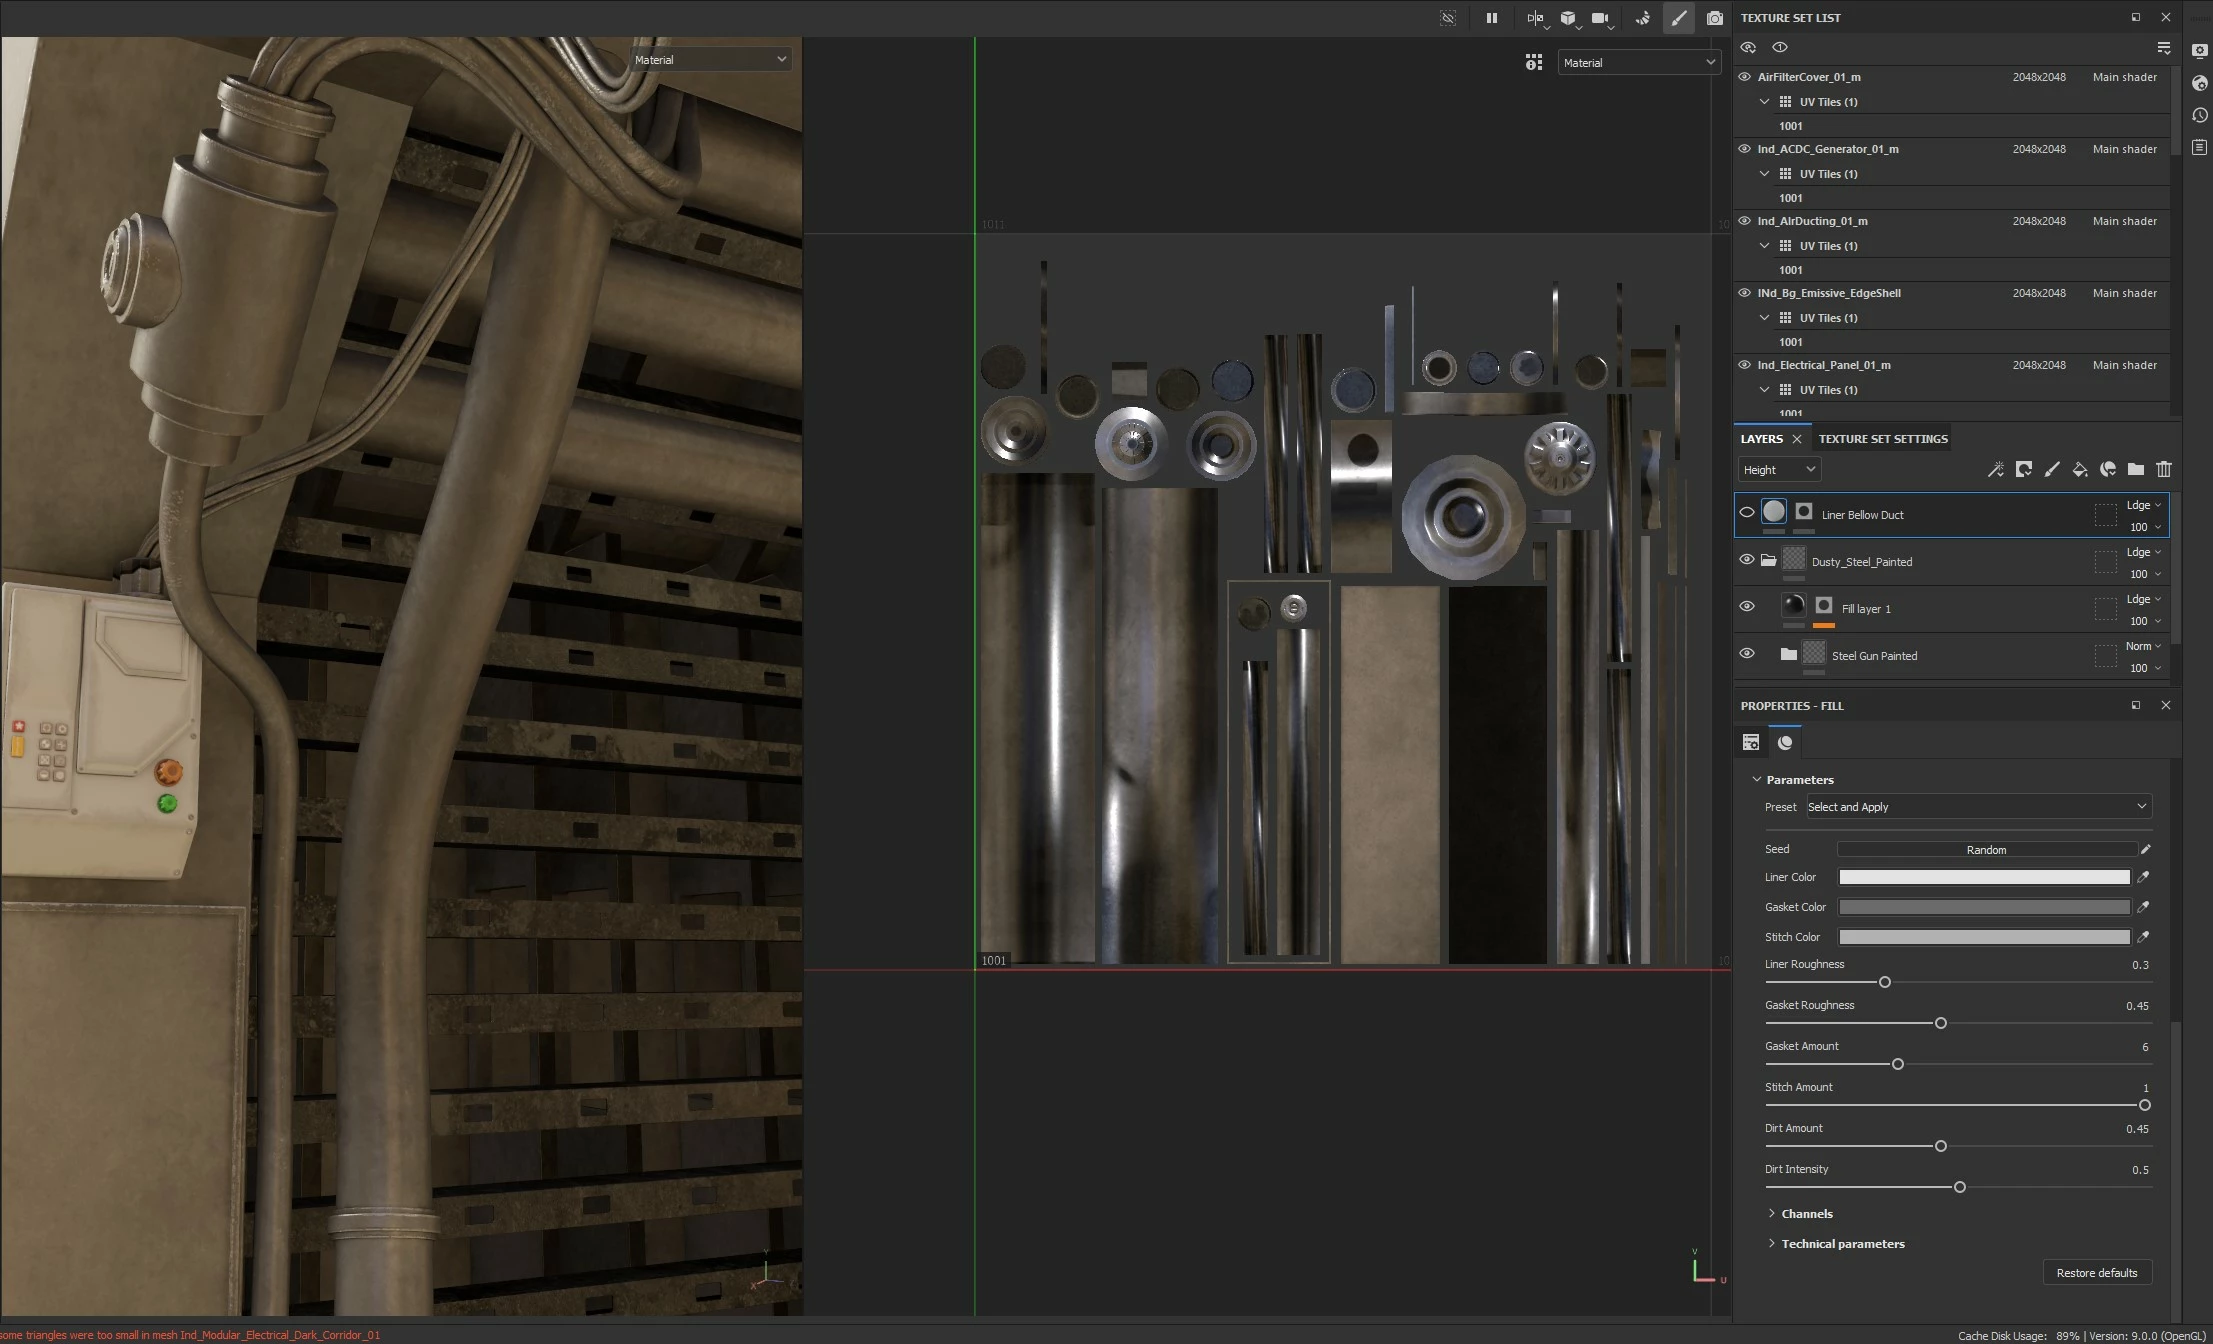
Task: Click the add fill layer bucket icon
Action: click(x=2079, y=469)
